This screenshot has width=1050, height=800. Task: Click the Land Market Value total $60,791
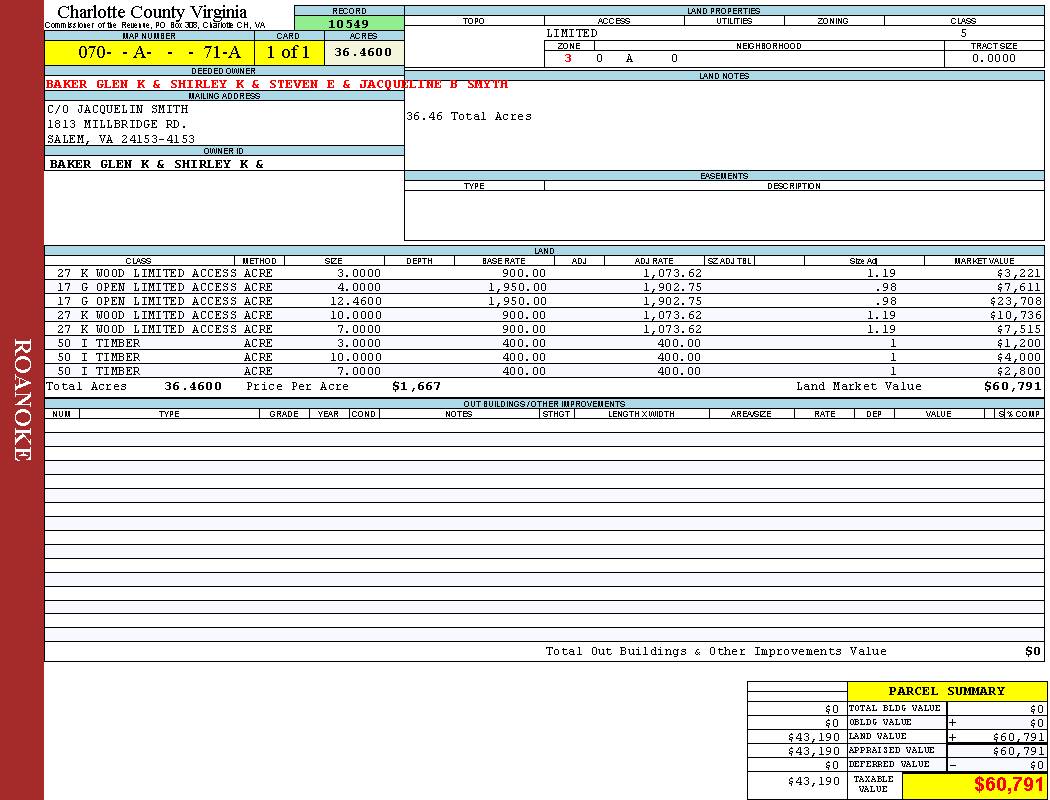tap(1012, 386)
